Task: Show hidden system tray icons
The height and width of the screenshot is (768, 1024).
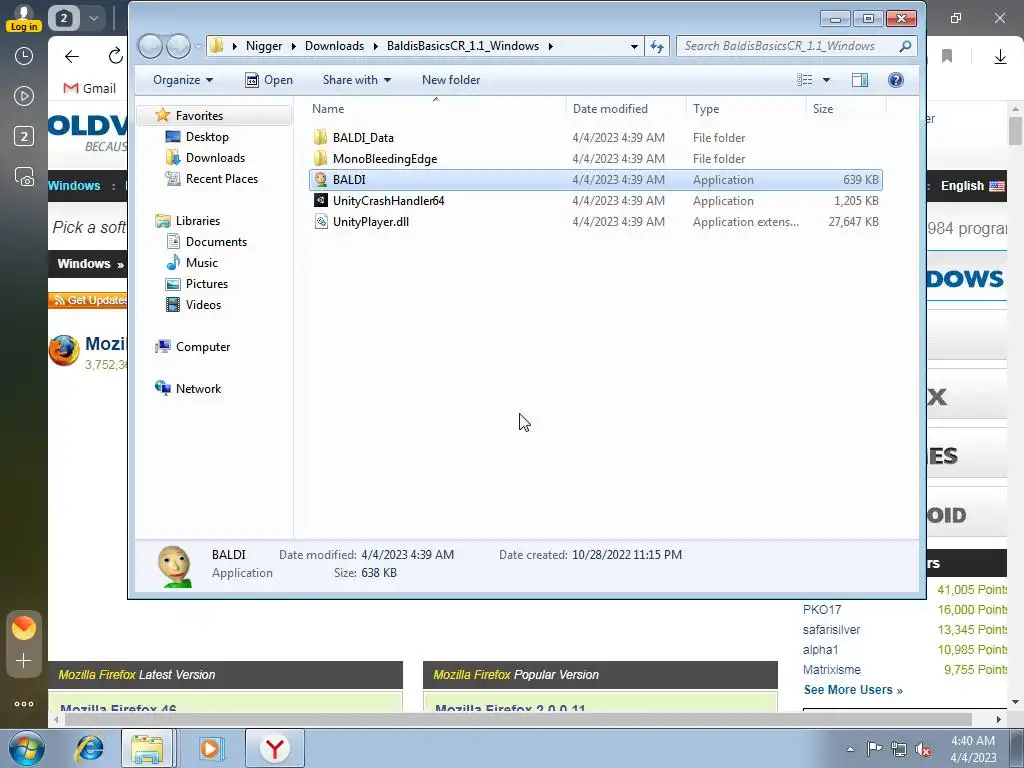Action: pyautogui.click(x=850, y=749)
